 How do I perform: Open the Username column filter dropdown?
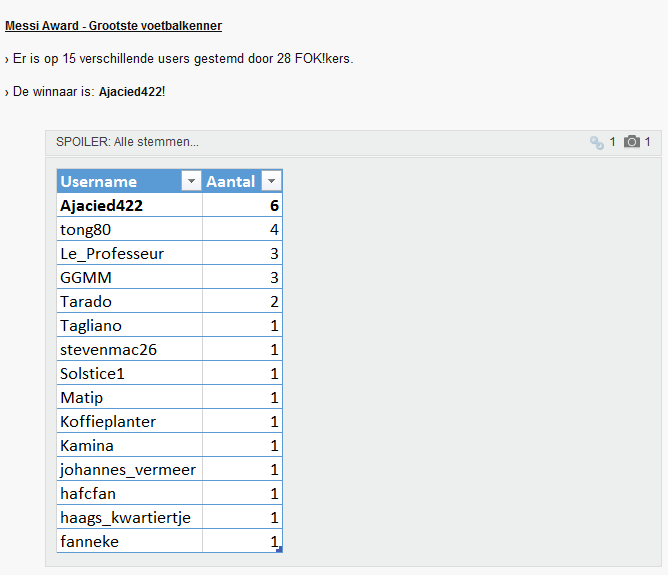pyautogui.click(x=191, y=181)
